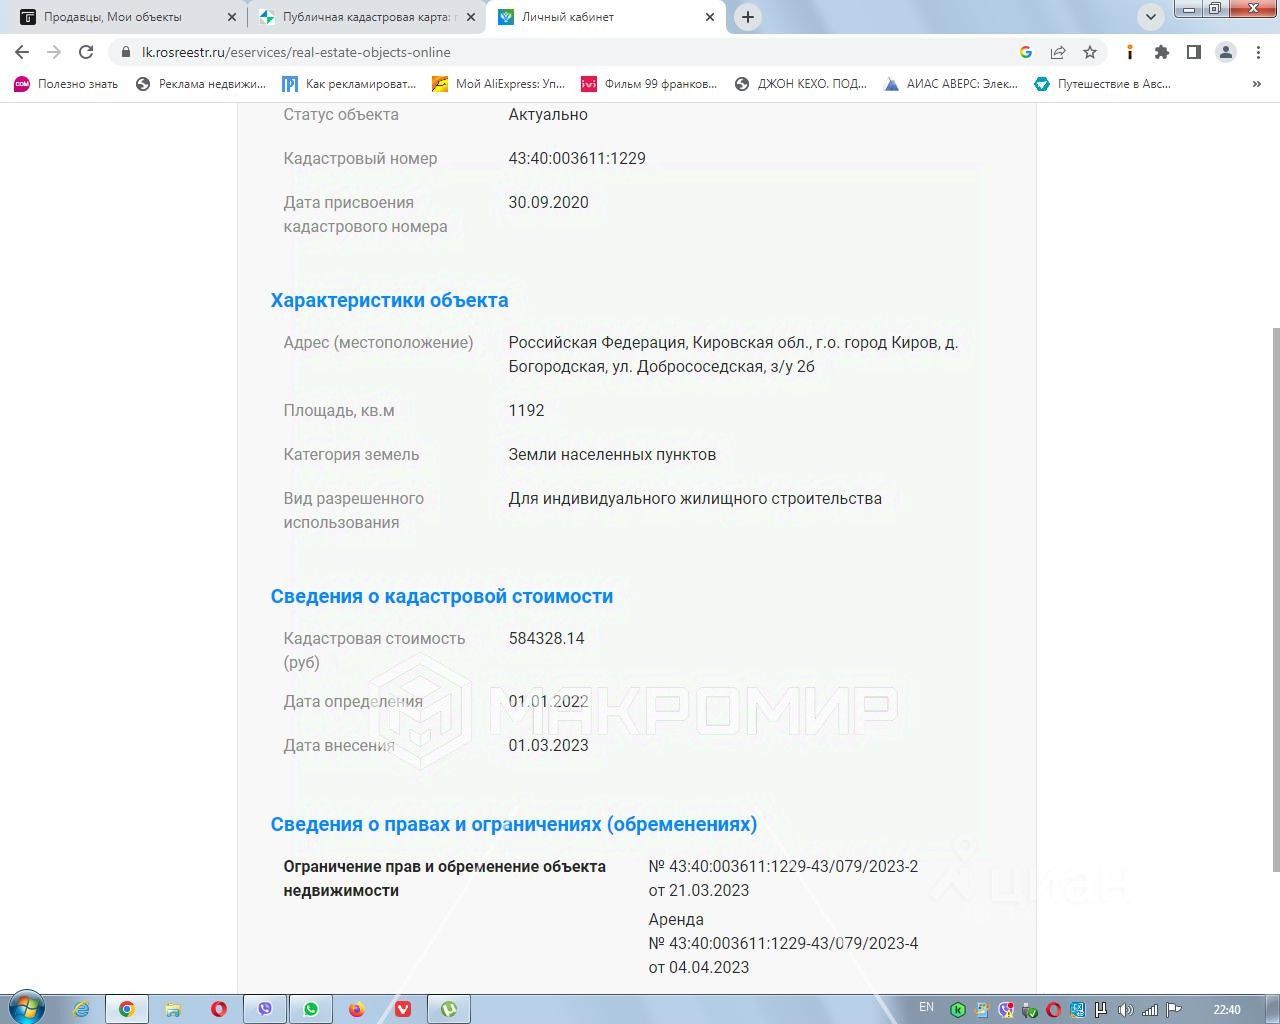Toggle the browser side panel
Image resolution: width=1280 pixels, height=1024 pixels.
(1194, 52)
